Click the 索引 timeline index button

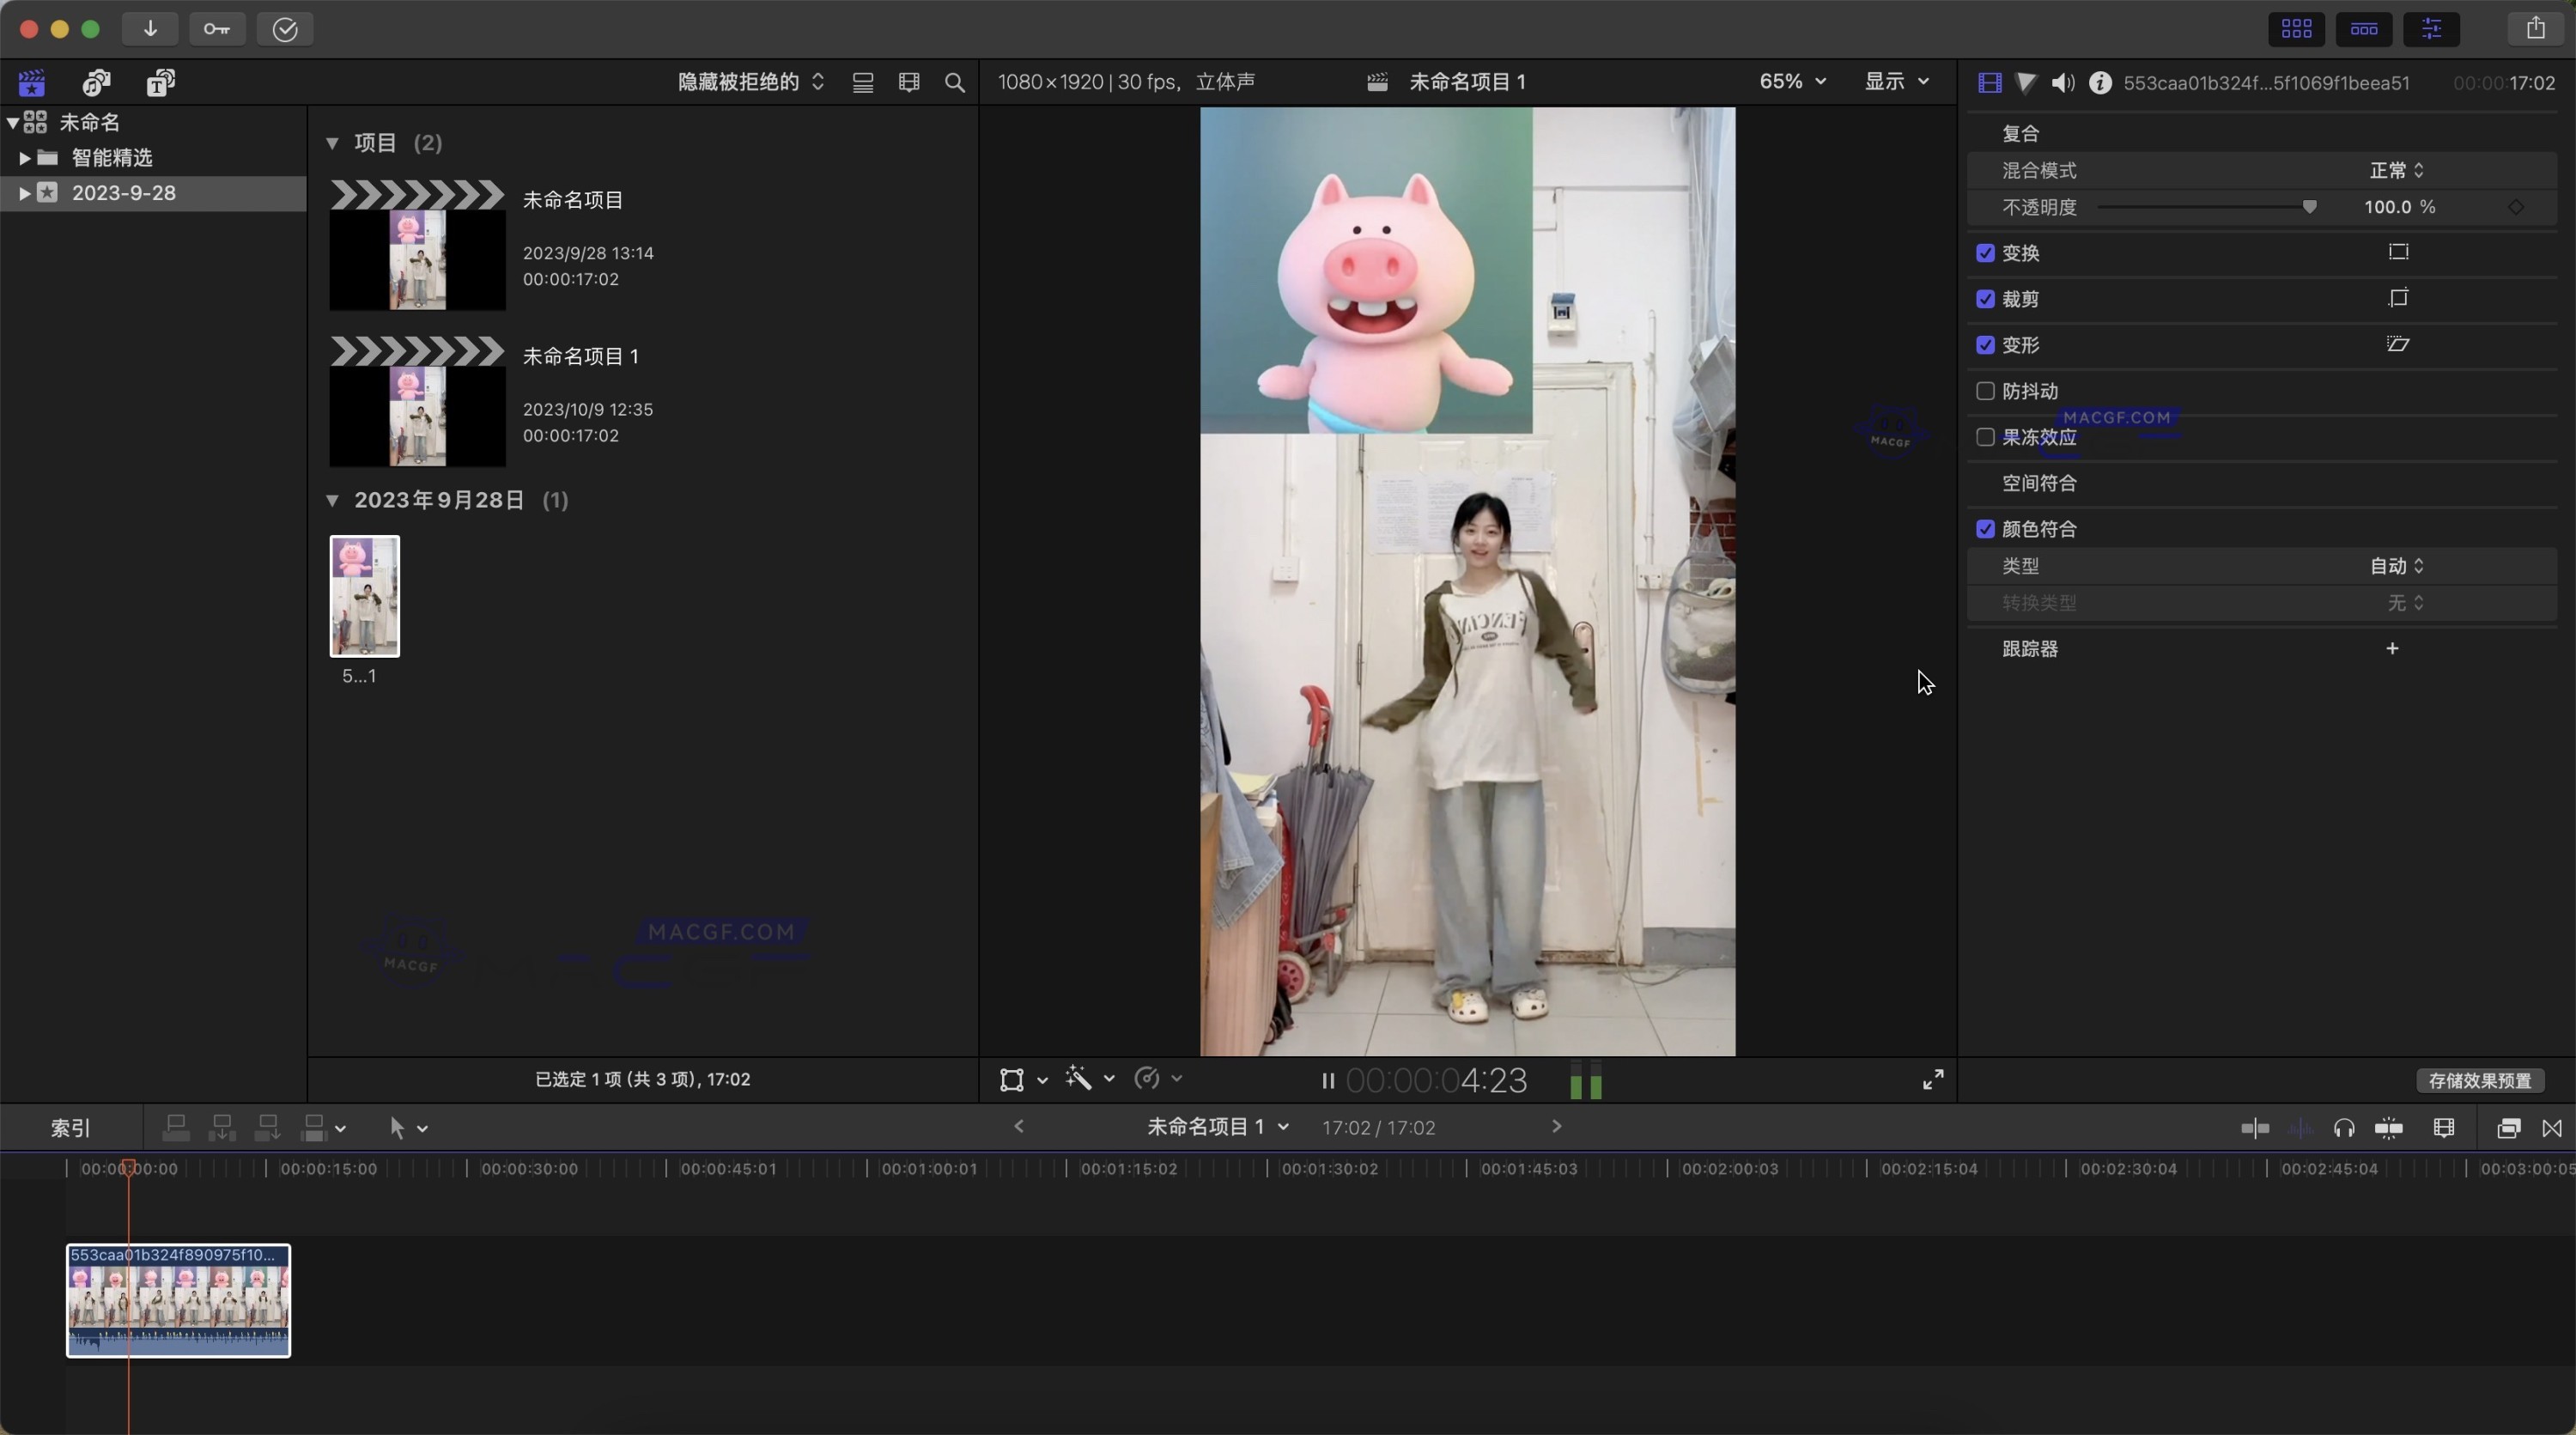tap(69, 1128)
